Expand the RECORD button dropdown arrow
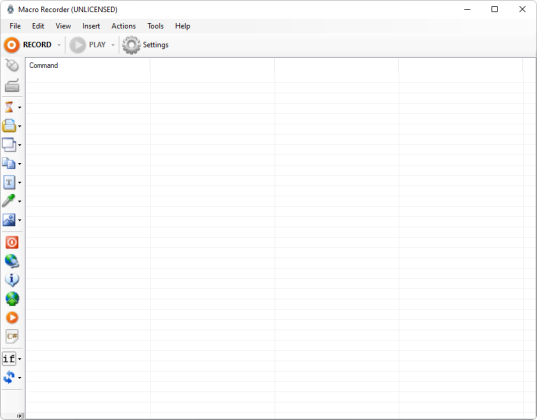Image resolution: width=537 pixels, height=420 pixels. click(x=59, y=45)
